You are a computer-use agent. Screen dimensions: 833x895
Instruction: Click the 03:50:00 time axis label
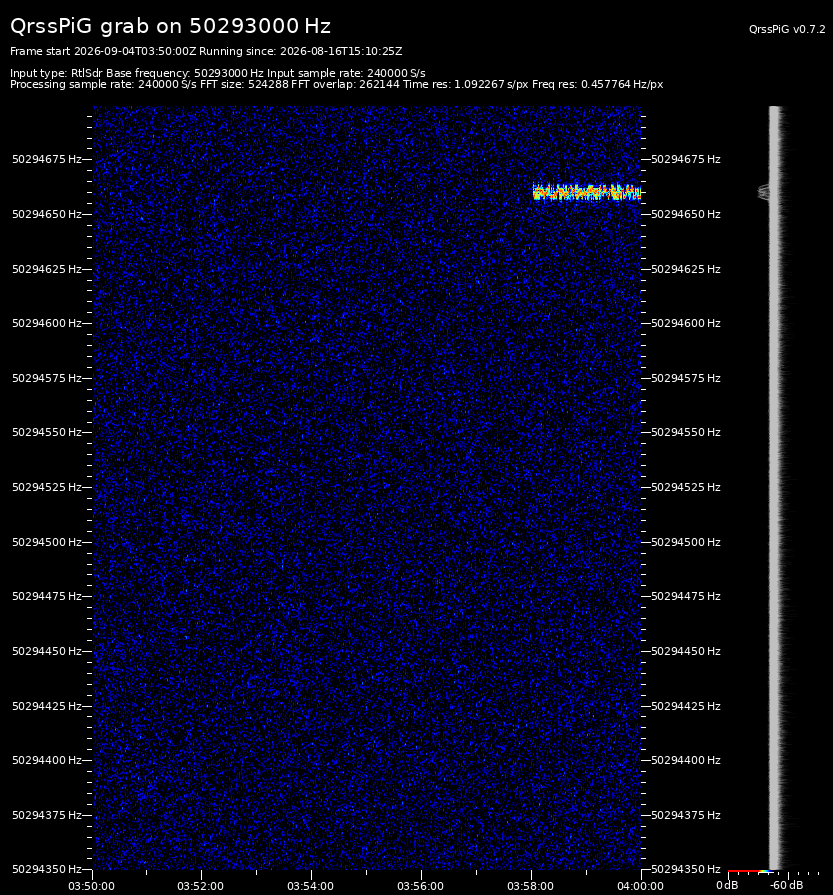click(91, 886)
